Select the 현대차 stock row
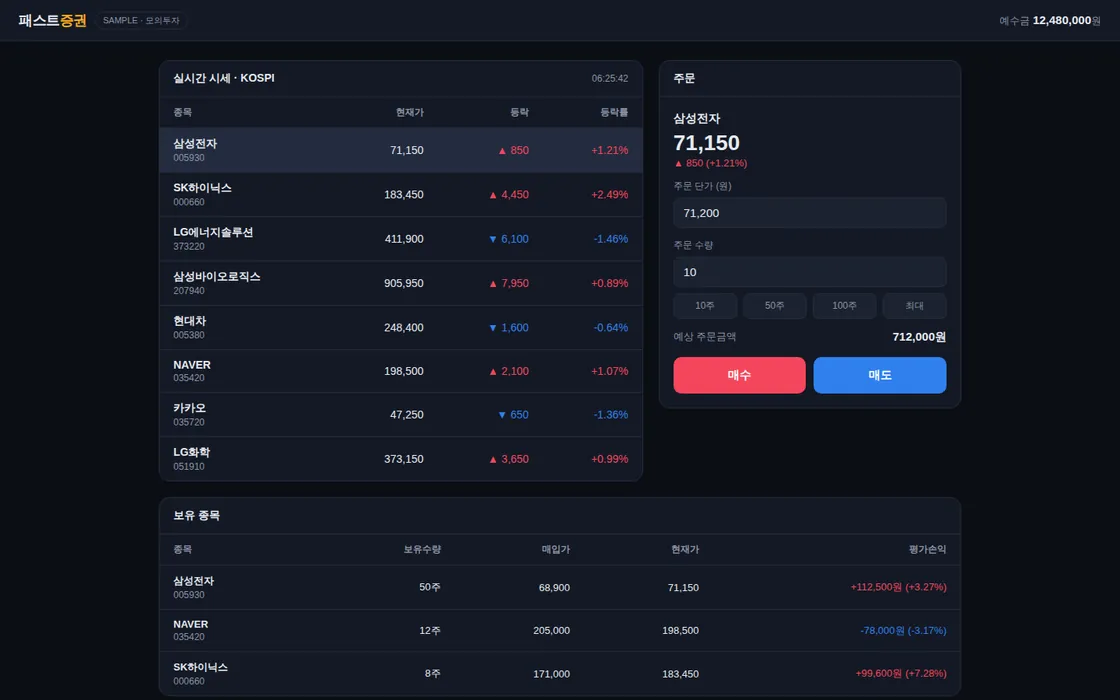This screenshot has height=700, width=1120. 401,327
